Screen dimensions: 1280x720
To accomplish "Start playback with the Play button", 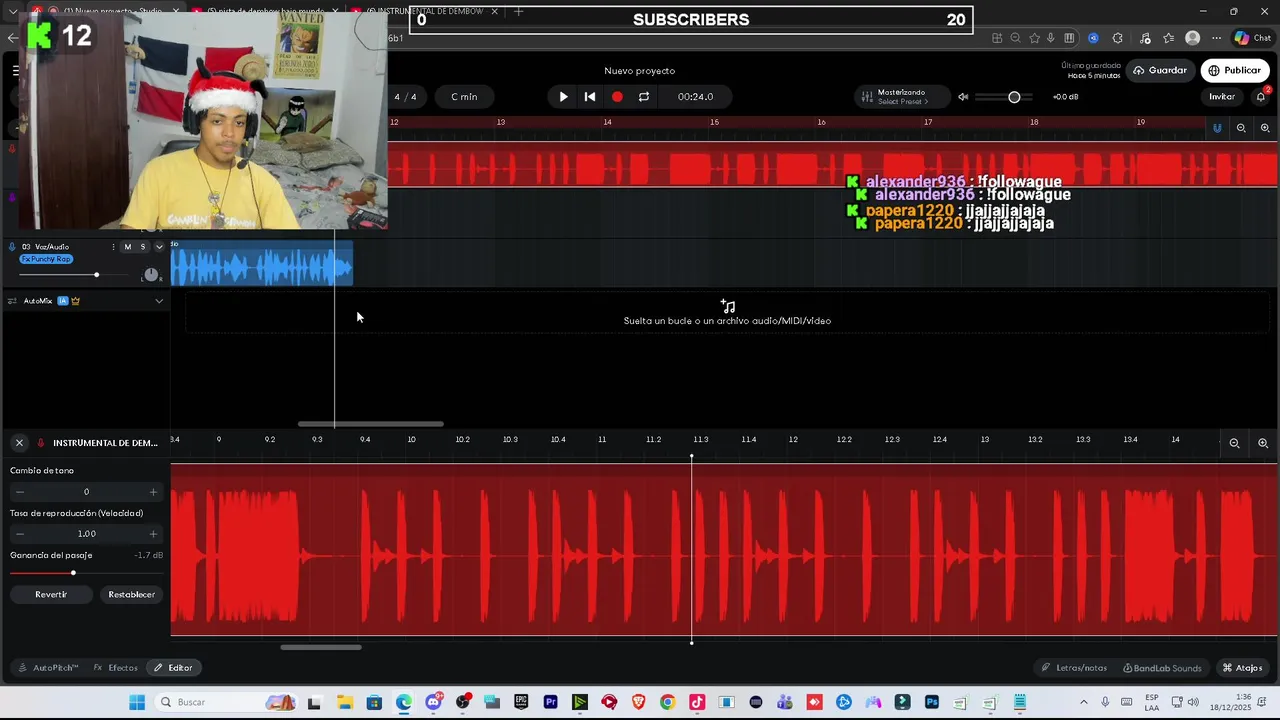I will click(x=563, y=97).
